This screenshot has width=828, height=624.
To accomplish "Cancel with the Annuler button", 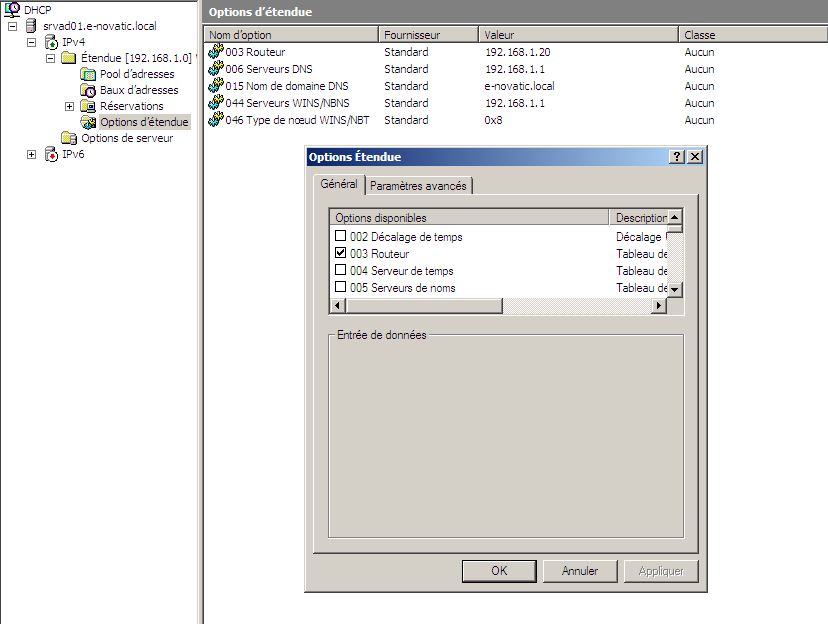I will tap(580, 571).
